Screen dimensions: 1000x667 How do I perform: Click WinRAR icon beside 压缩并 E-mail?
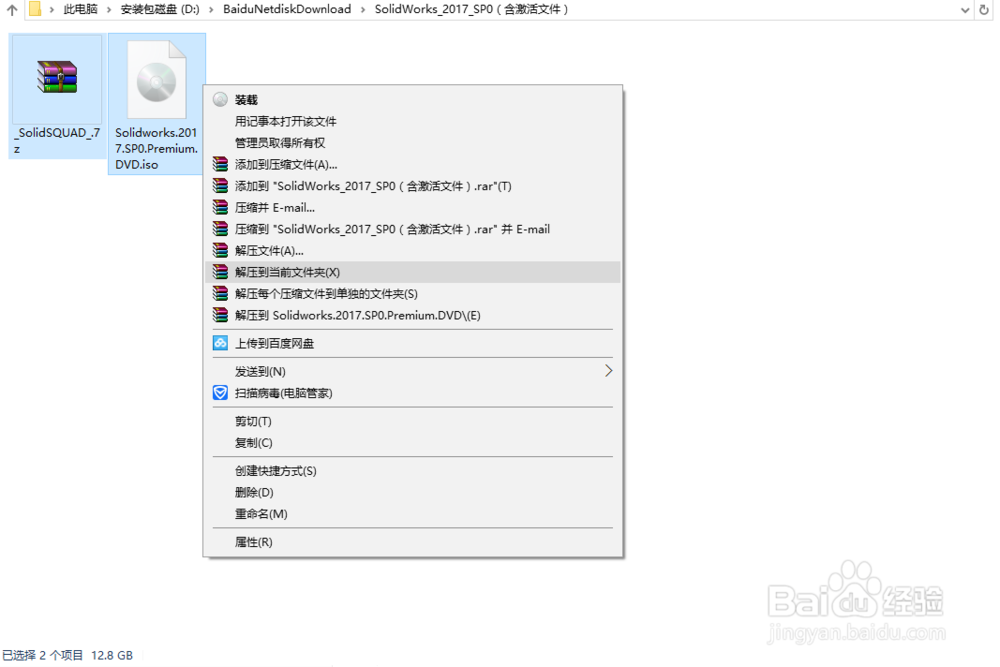[x=220, y=207]
